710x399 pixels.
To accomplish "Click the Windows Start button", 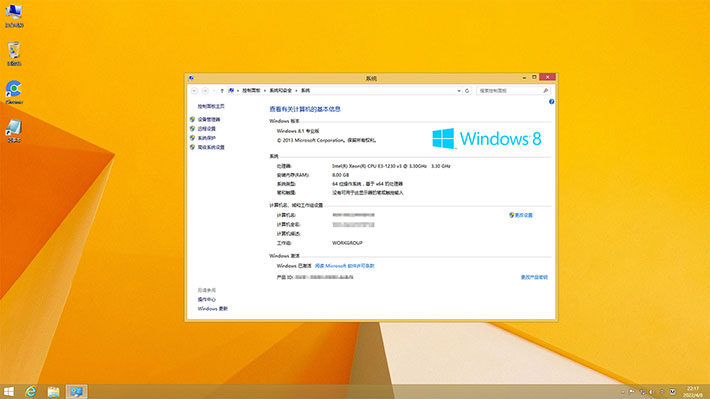I will click(x=8, y=391).
